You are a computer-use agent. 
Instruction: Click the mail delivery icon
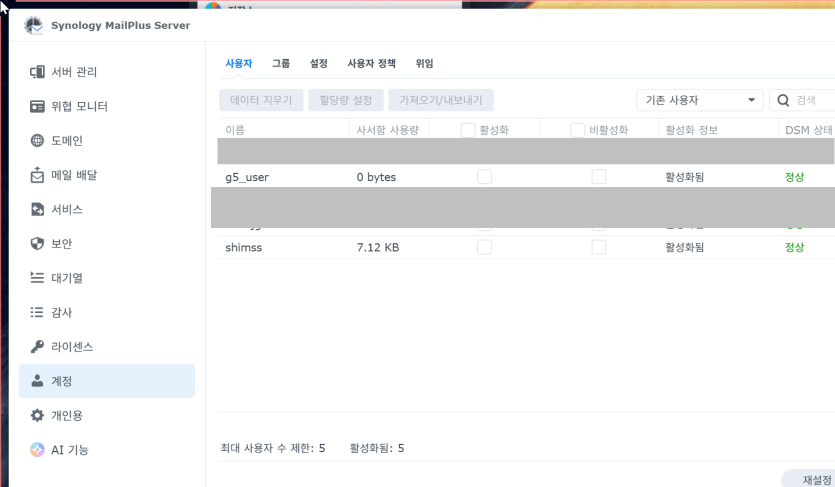tap(37, 175)
